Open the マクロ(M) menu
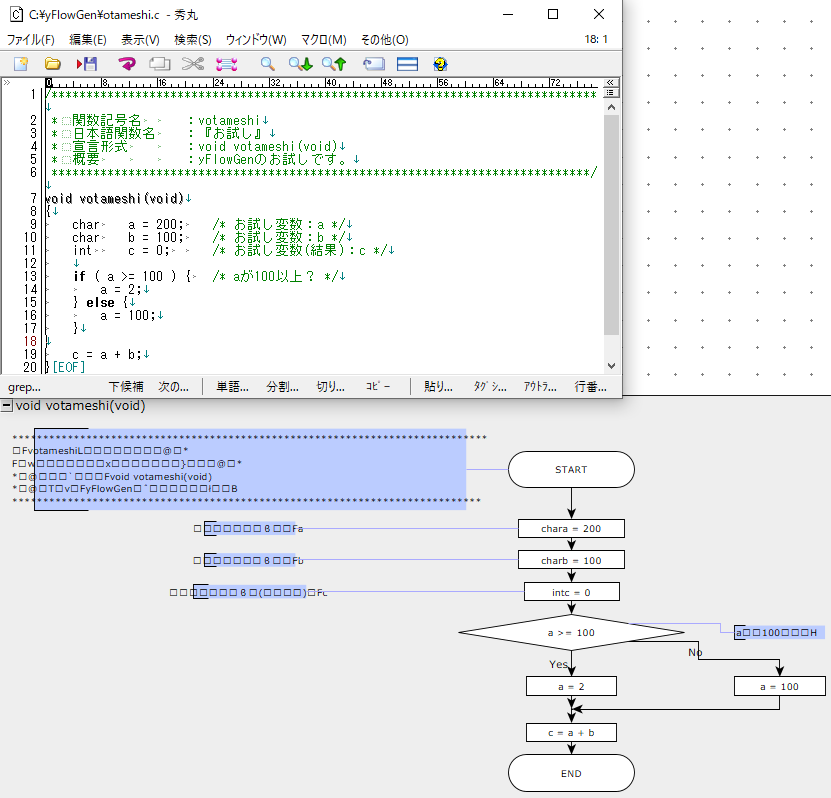 click(x=323, y=40)
